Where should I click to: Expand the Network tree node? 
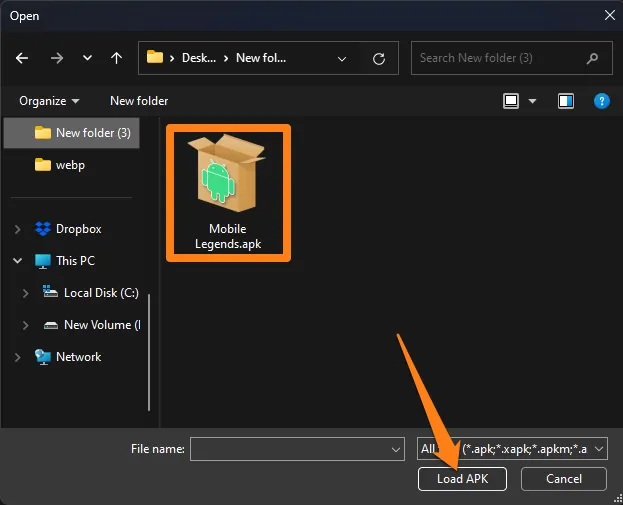17,357
